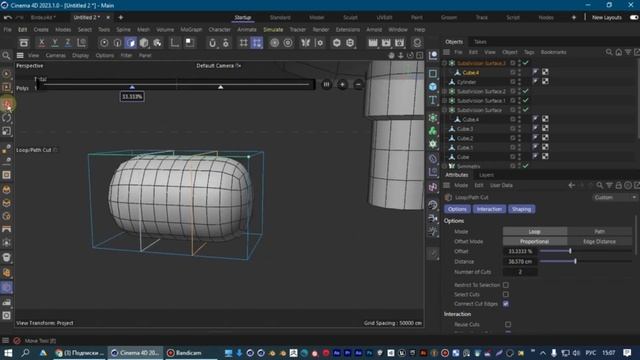Switch to the Takes tab

tap(480, 42)
